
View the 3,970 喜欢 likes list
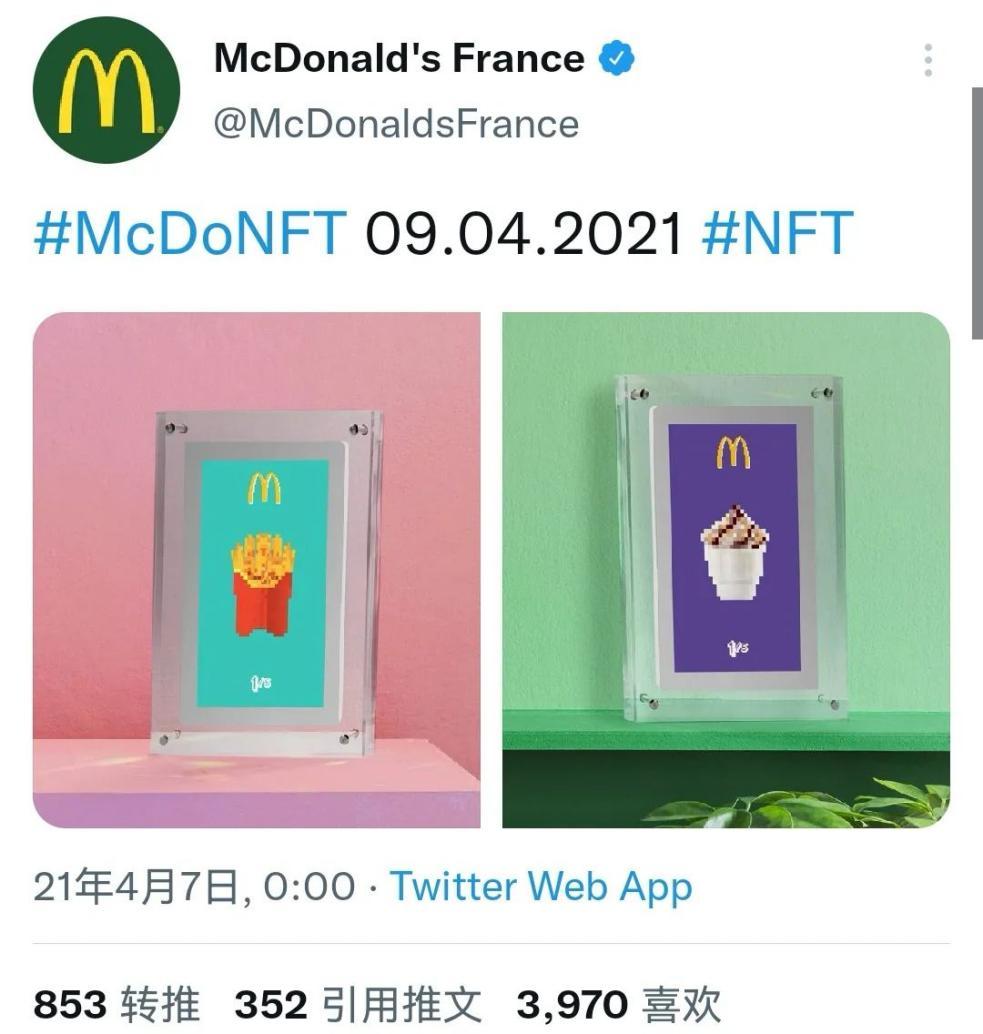[618, 1005]
